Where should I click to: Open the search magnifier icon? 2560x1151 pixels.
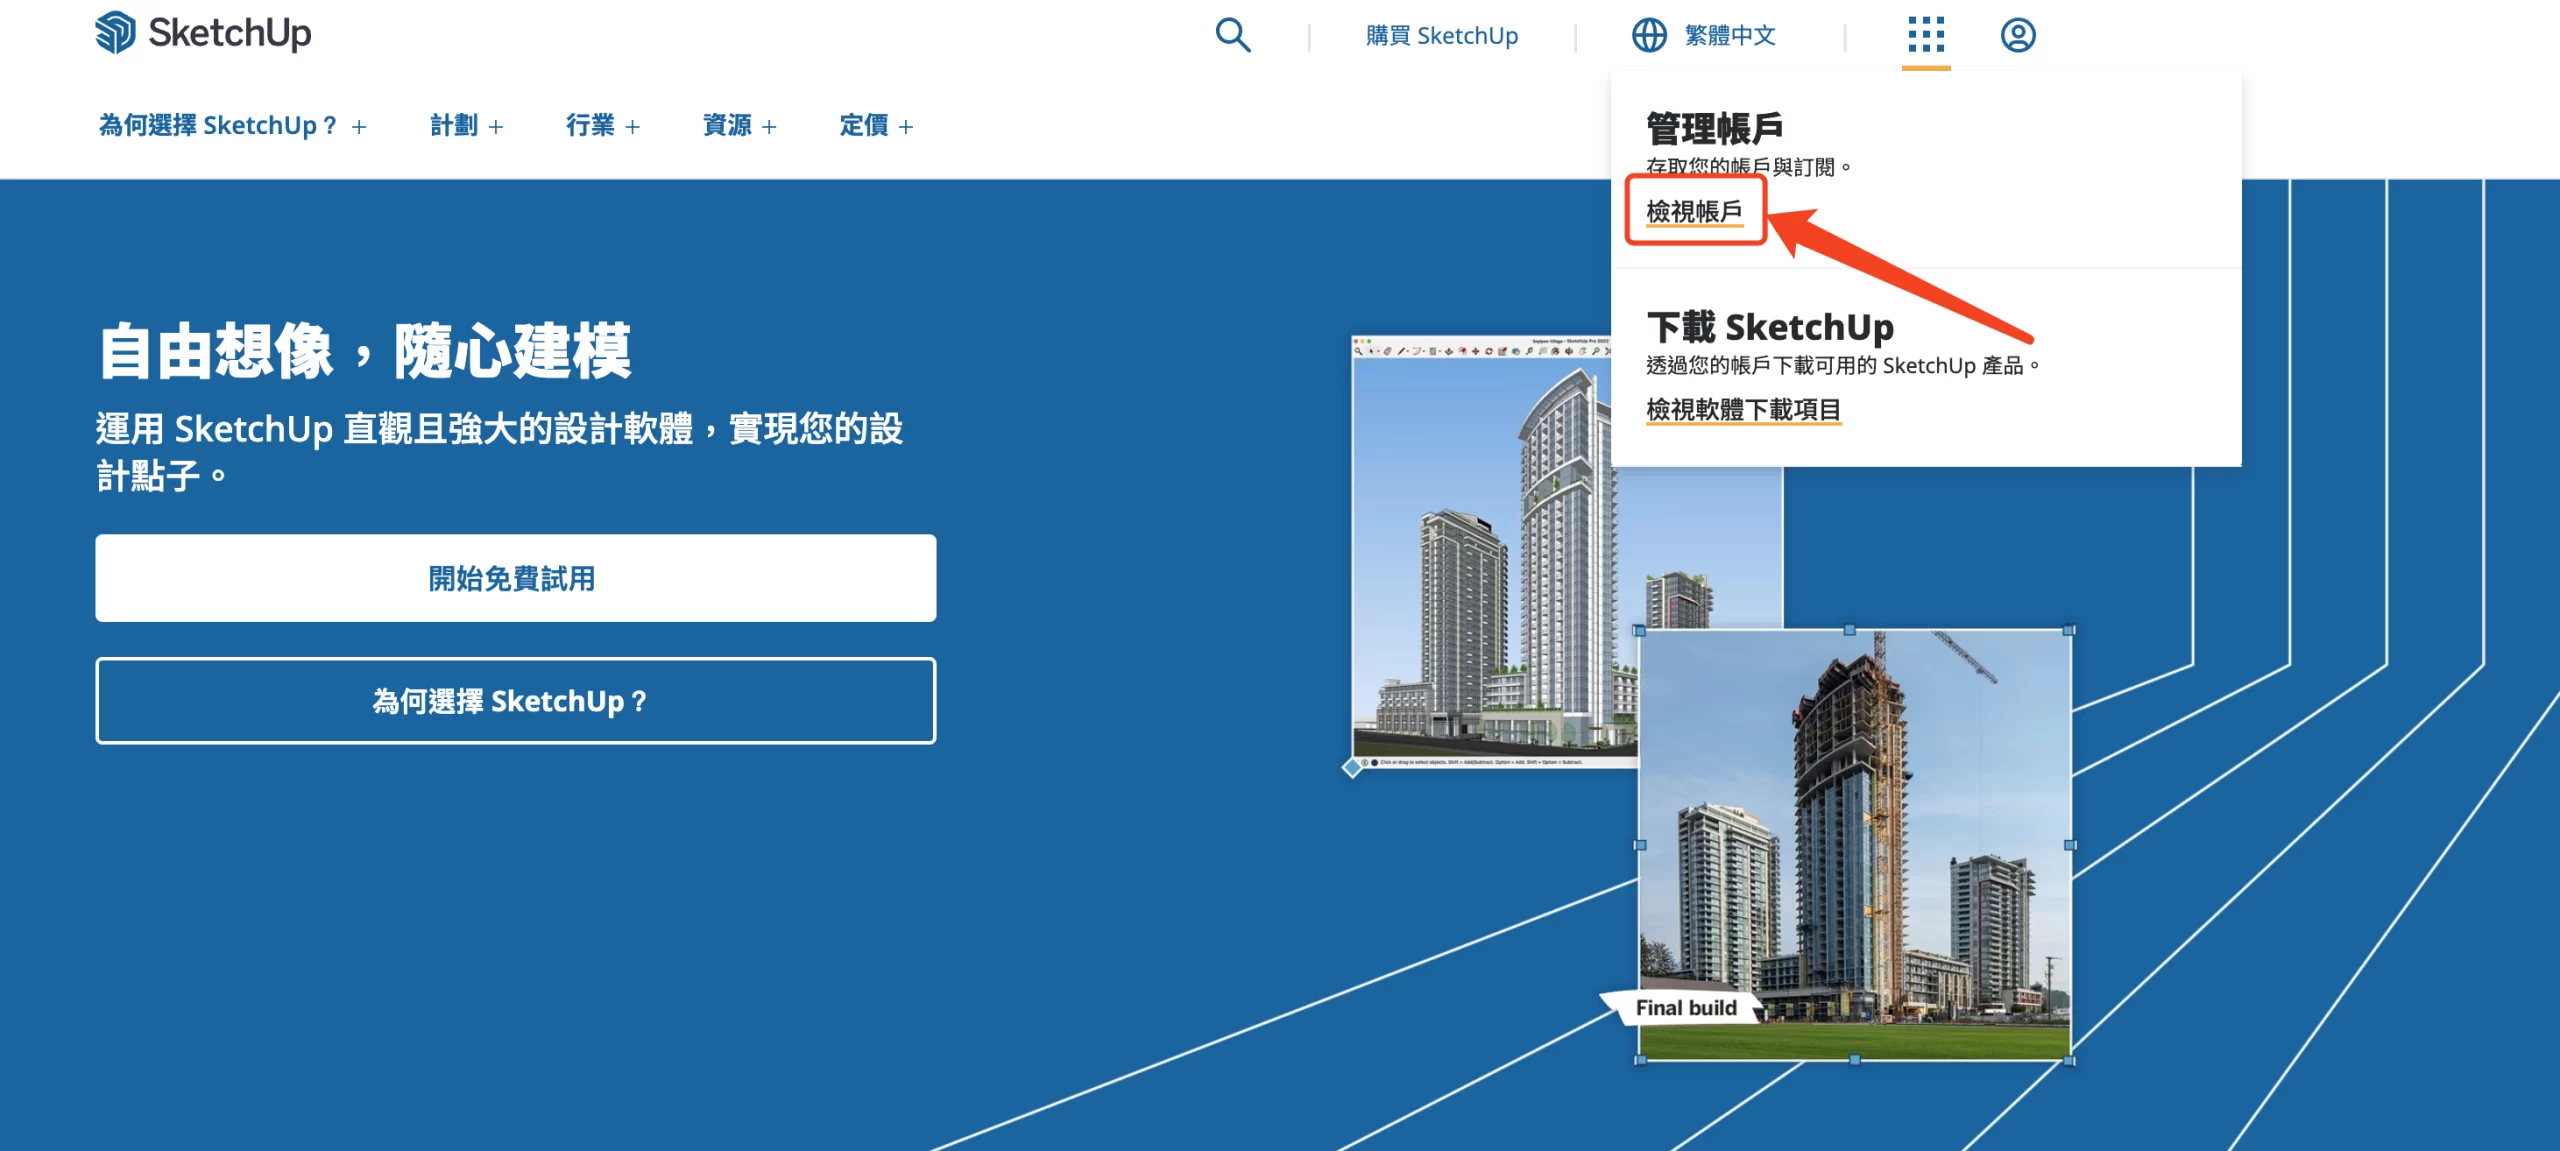[1232, 35]
